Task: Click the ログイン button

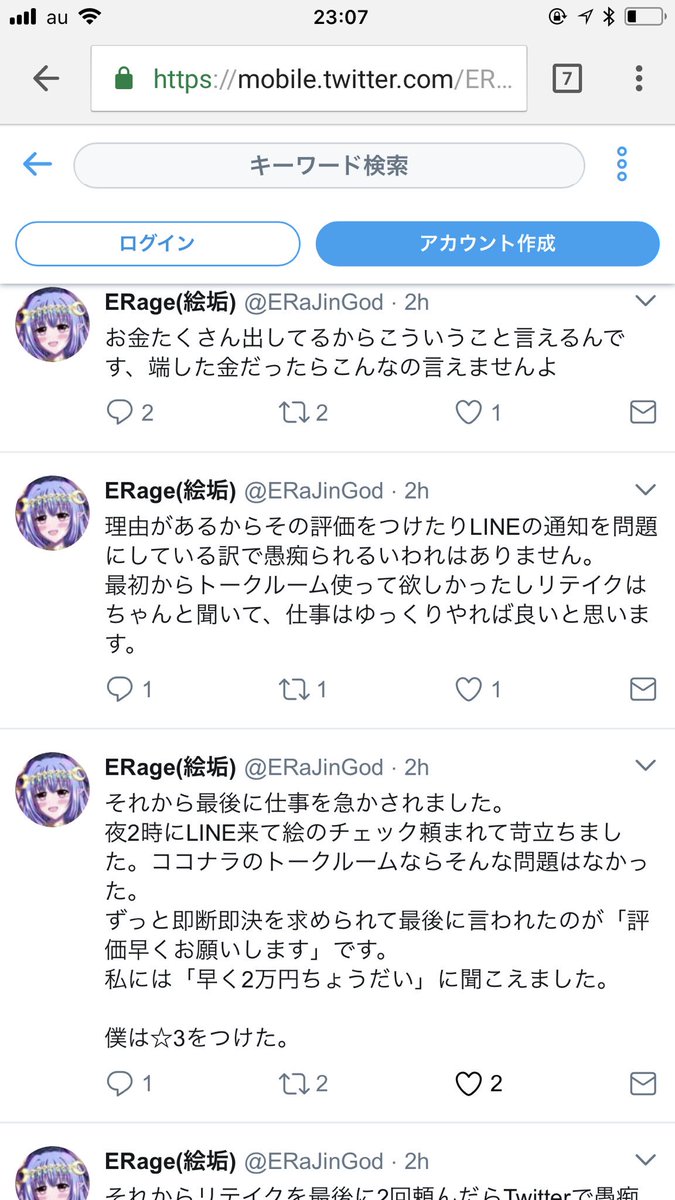Action: pos(158,243)
